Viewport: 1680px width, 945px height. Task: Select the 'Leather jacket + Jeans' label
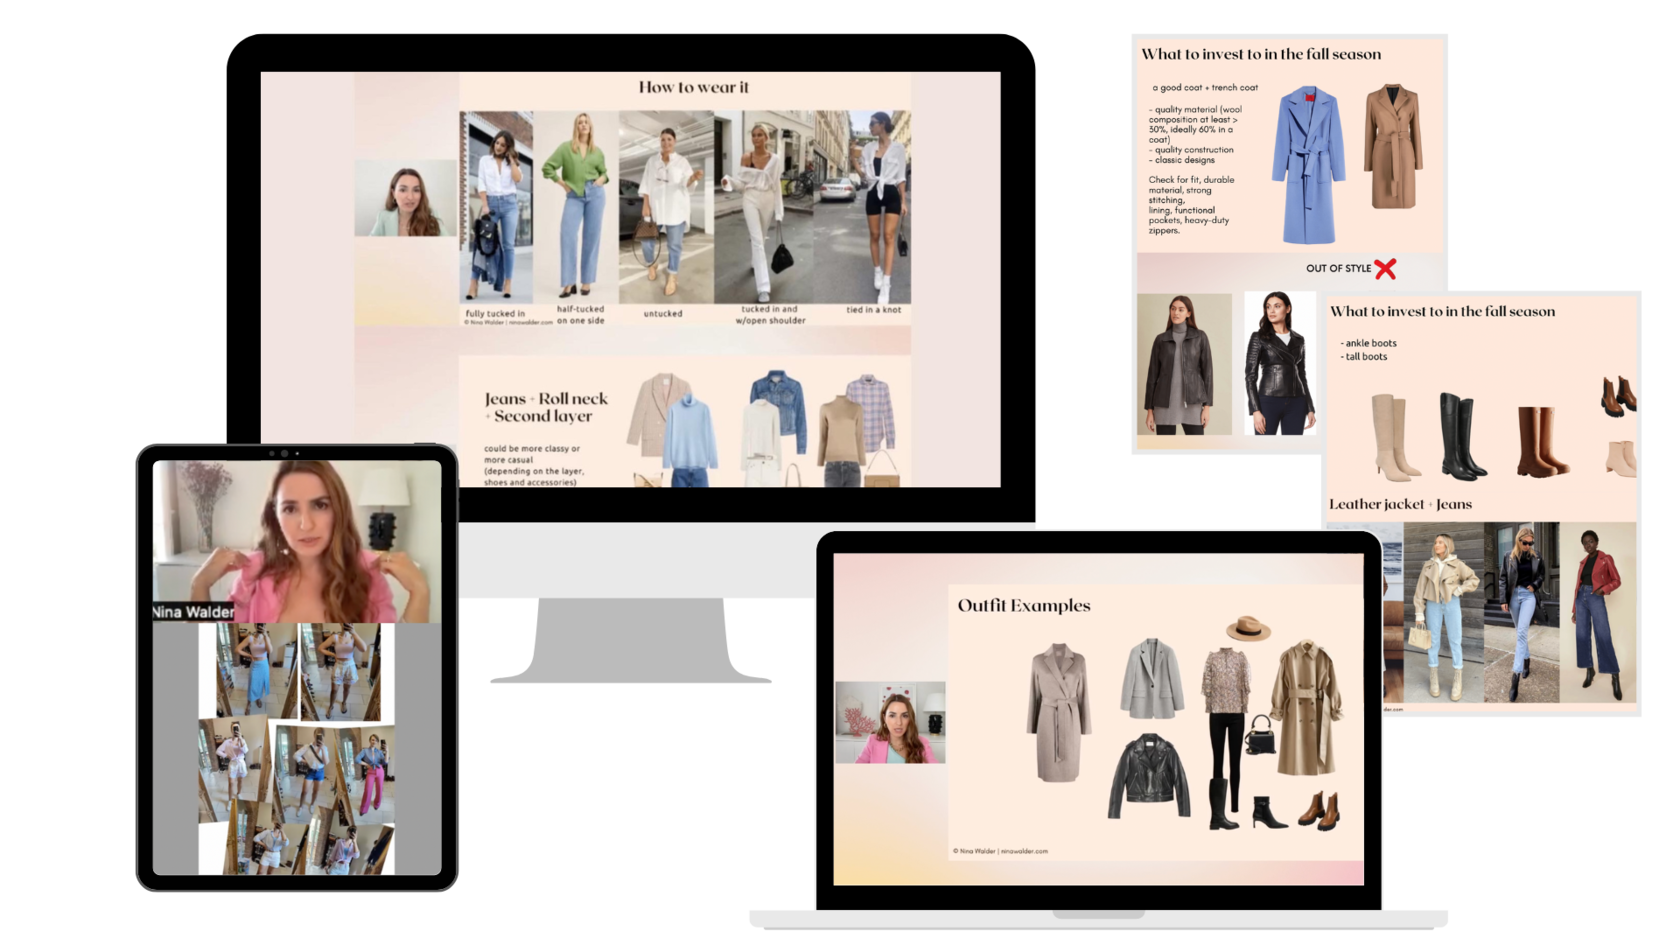[x=1400, y=504]
